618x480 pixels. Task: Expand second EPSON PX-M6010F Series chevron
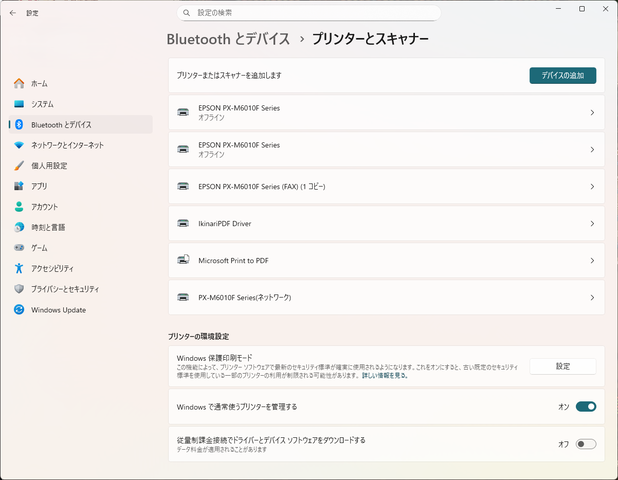(x=592, y=150)
